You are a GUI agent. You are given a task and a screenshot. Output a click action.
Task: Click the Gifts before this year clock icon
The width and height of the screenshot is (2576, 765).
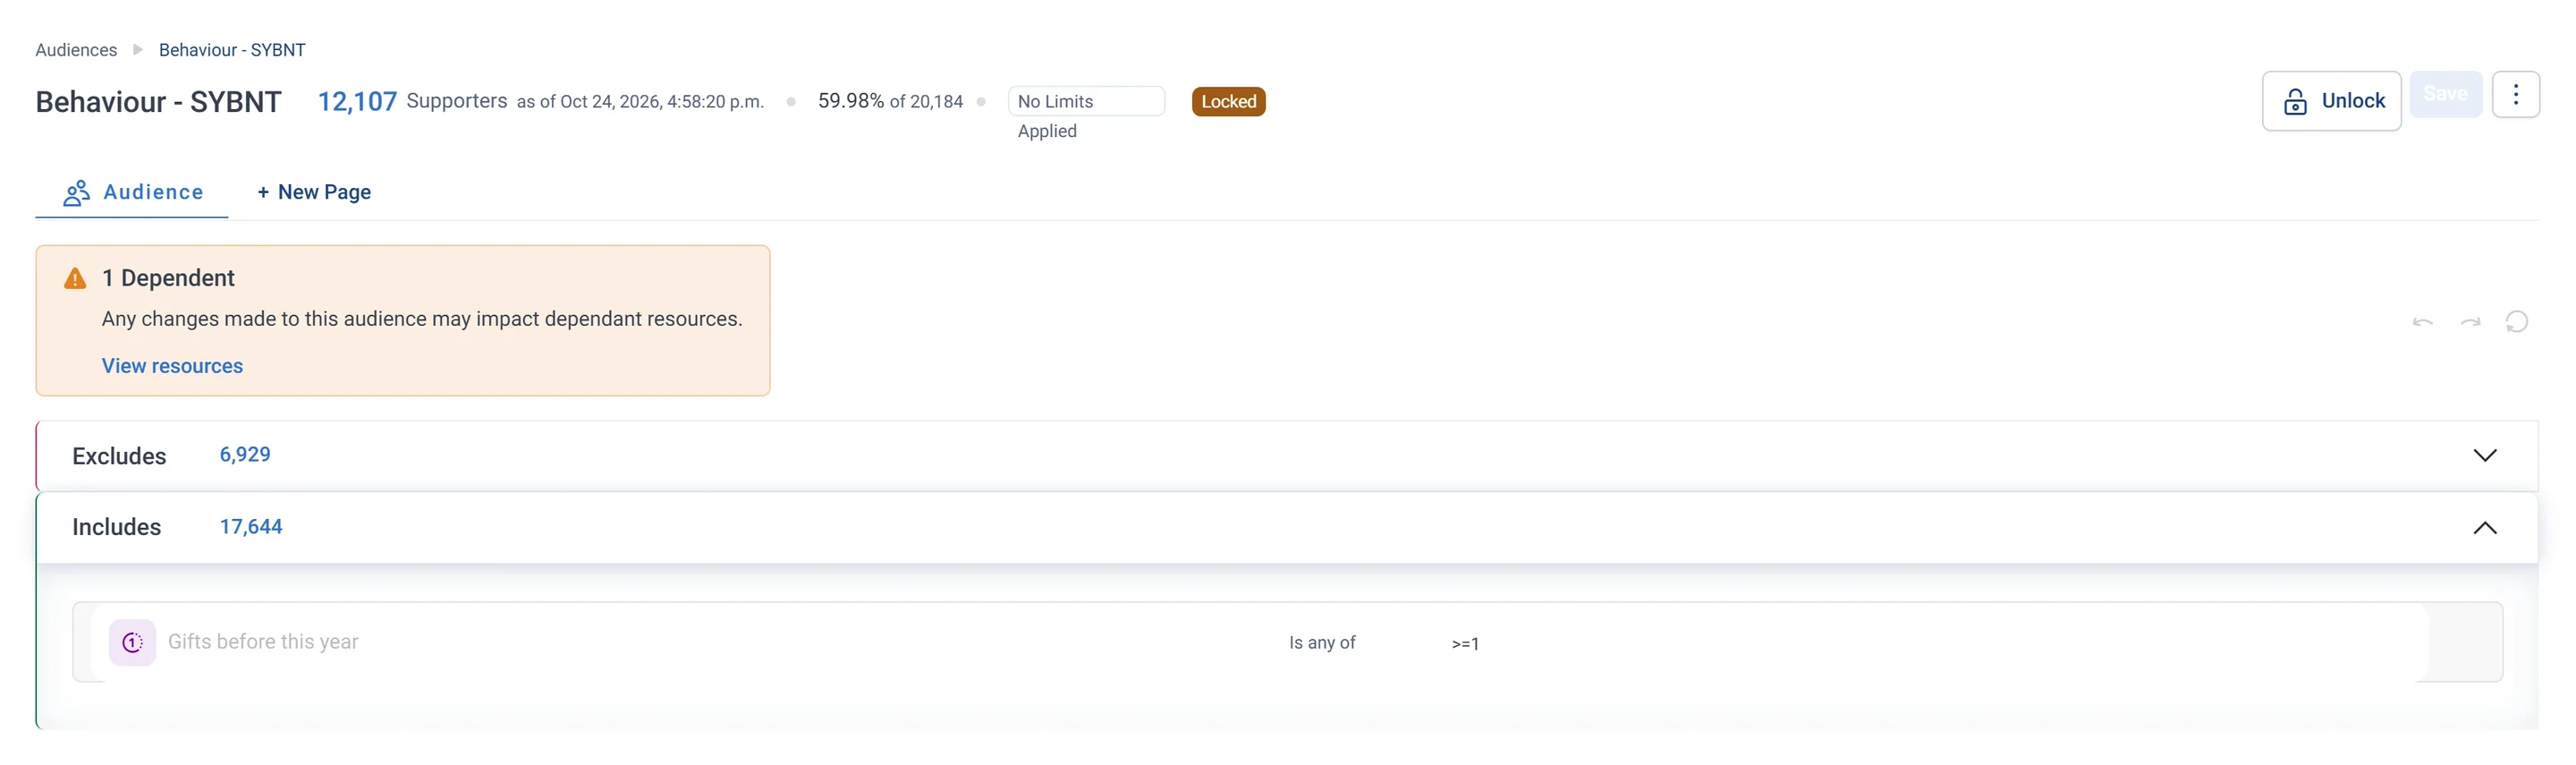[132, 642]
